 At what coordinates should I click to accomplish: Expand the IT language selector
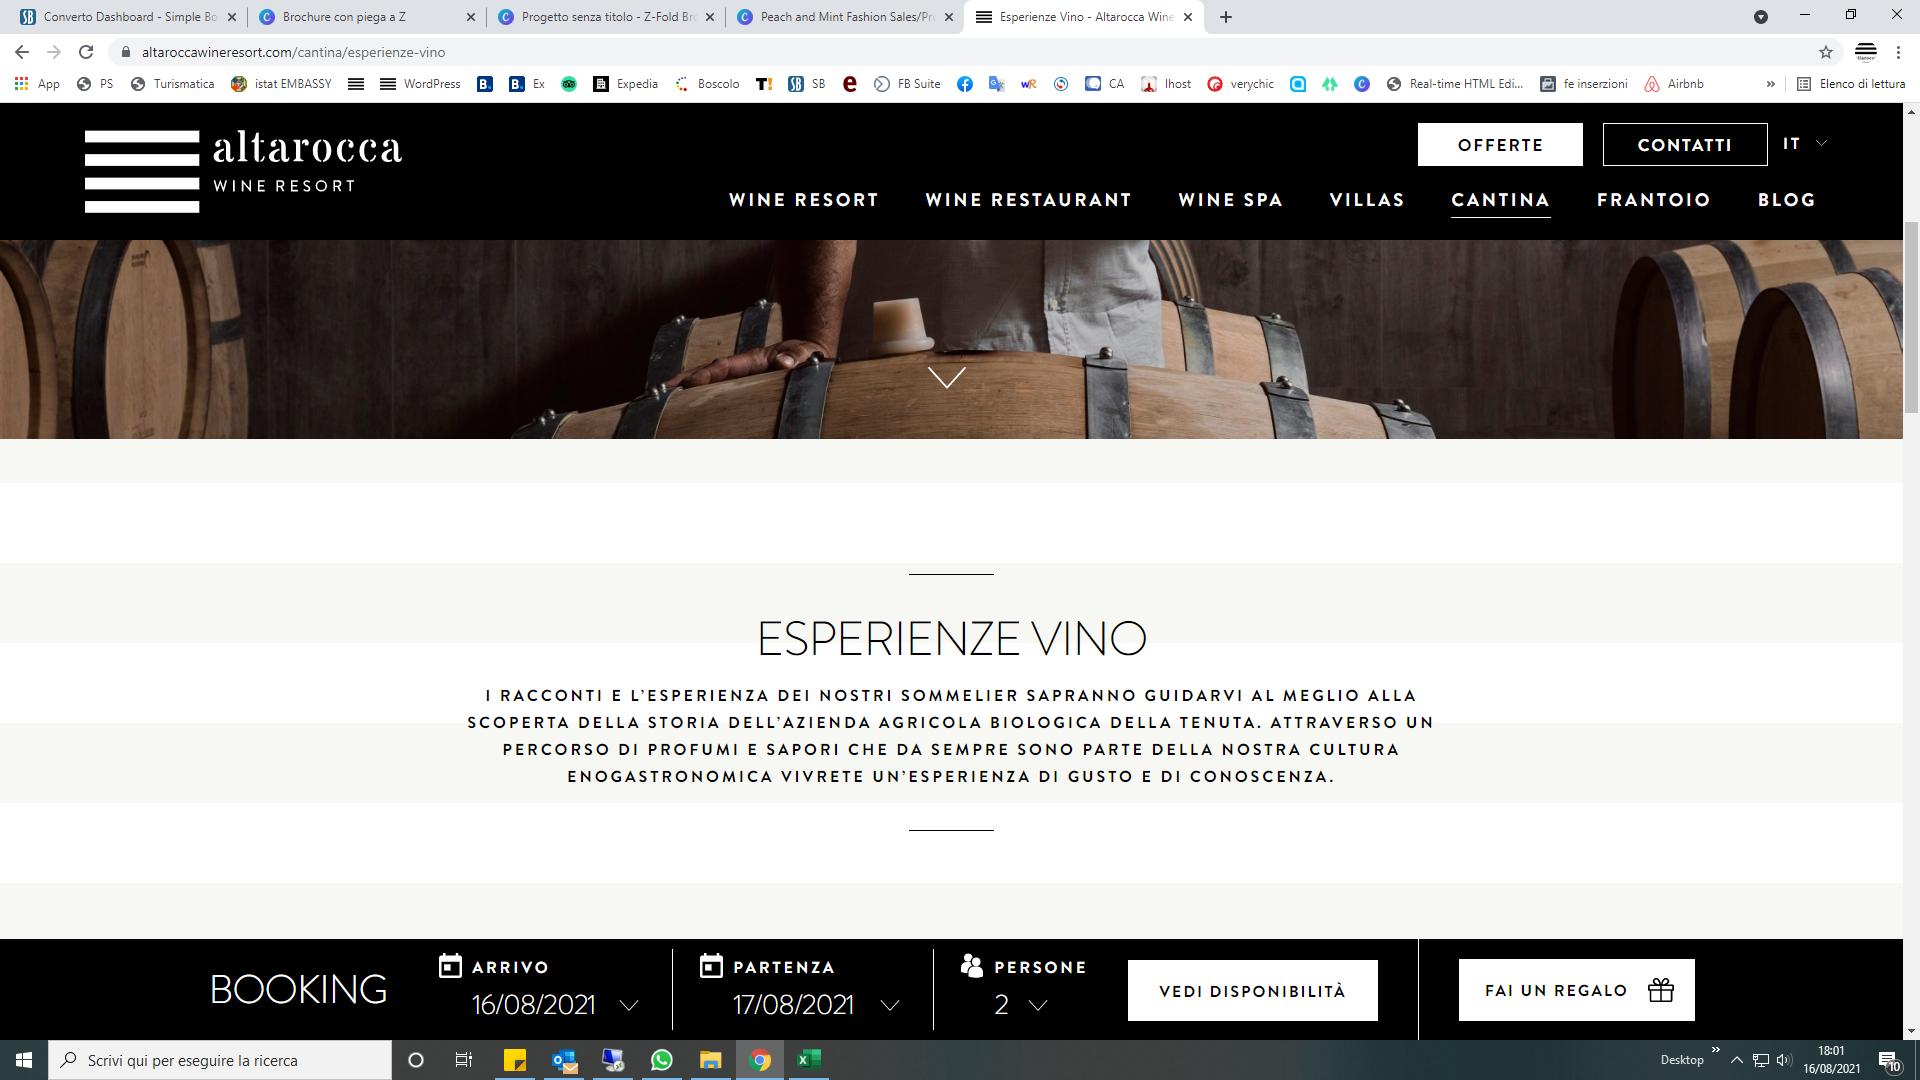pos(1805,144)
